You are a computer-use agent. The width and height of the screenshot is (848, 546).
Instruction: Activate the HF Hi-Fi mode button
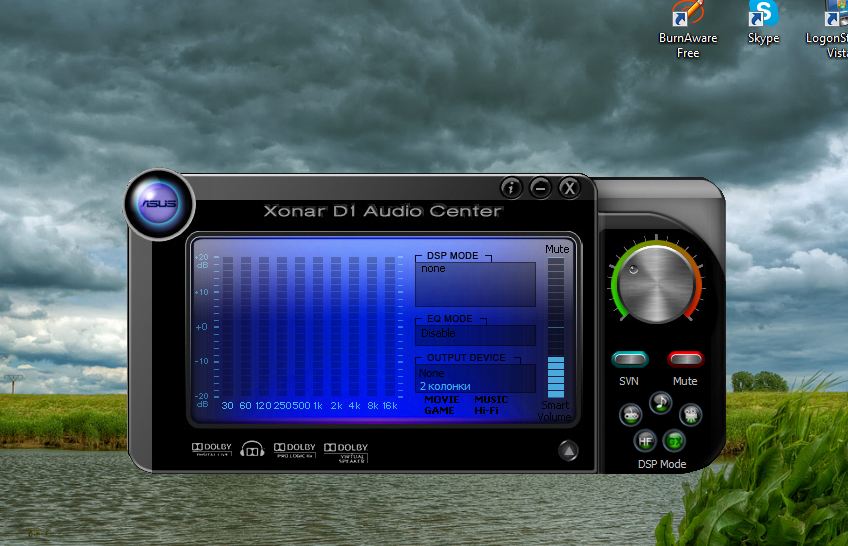pyautogui.click(x=646, y=440)
